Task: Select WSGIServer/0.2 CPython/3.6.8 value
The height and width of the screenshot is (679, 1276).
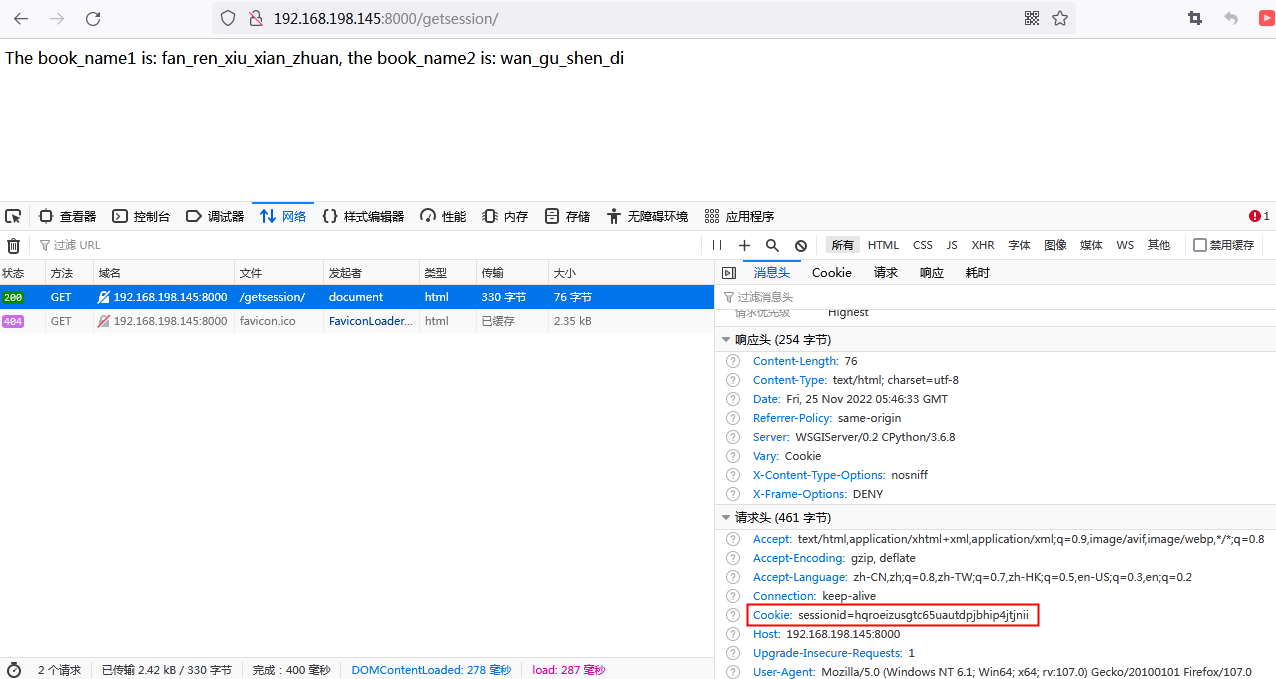Action: click(x=875, y=437)
